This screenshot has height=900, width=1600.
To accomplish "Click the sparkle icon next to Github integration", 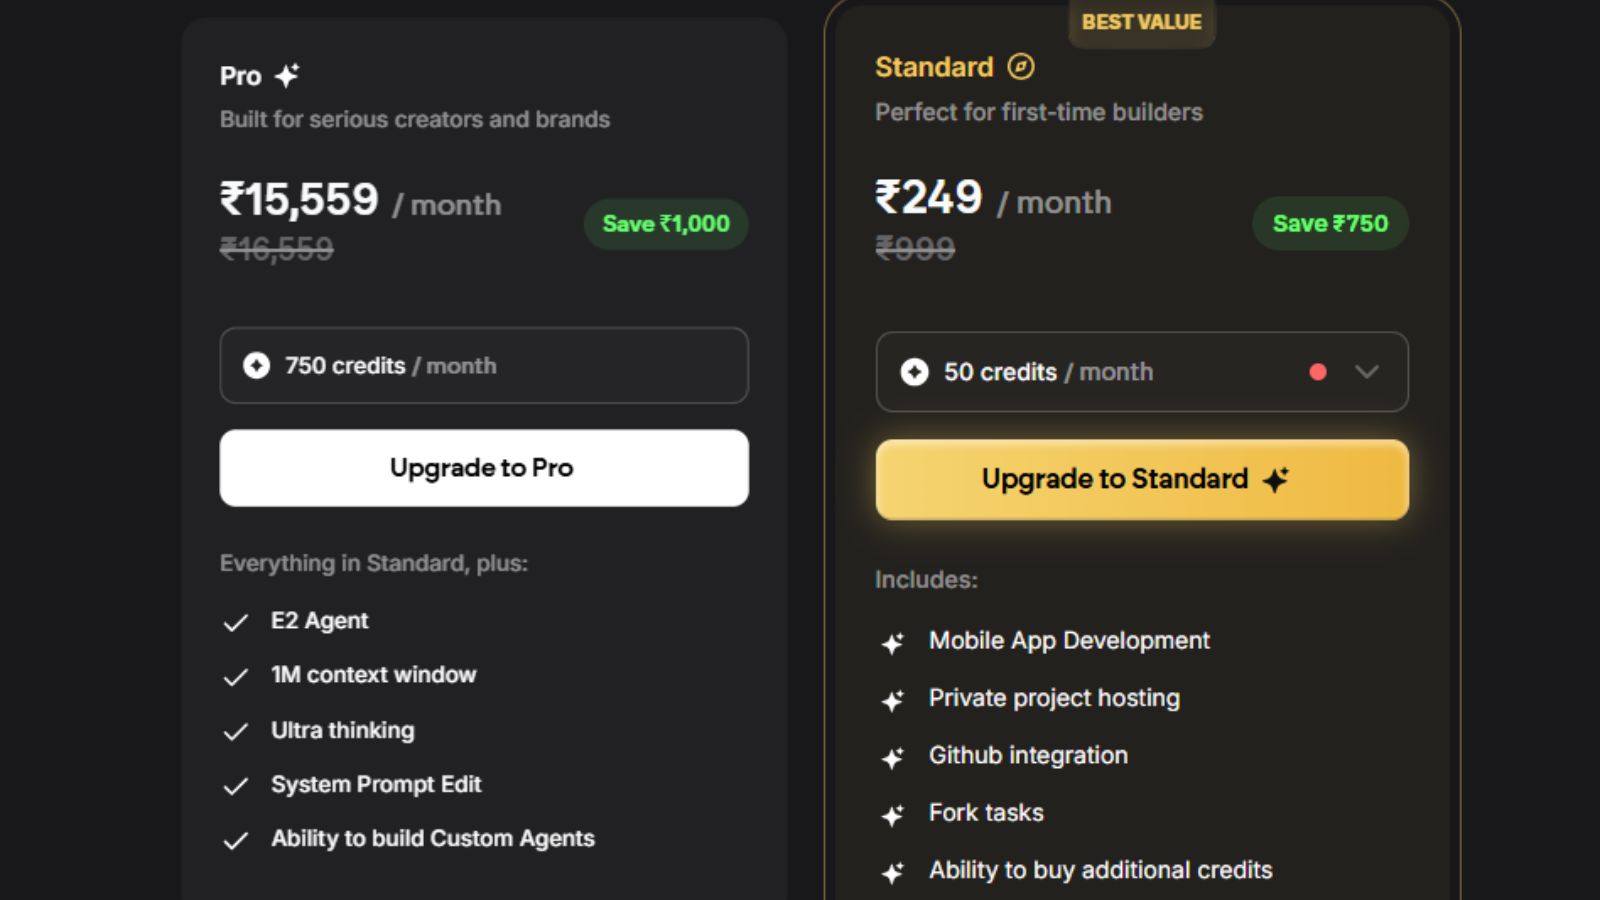I will [893, 757].
